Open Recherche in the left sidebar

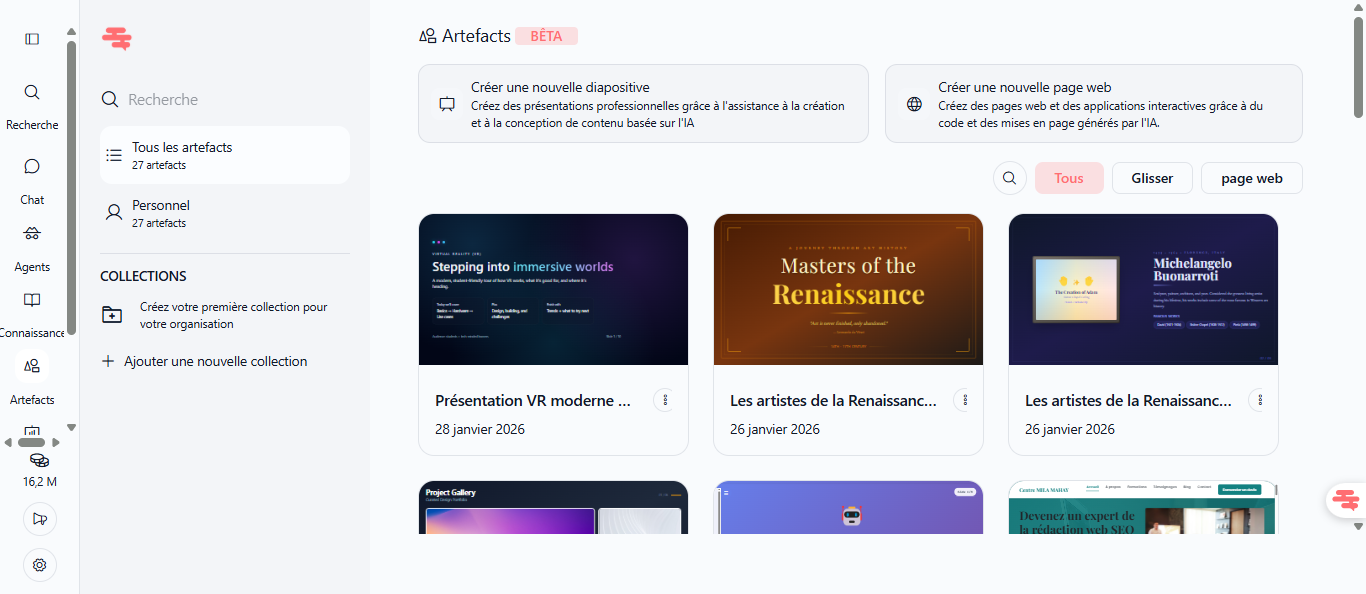pyautogui.click(x=32, y=93)
